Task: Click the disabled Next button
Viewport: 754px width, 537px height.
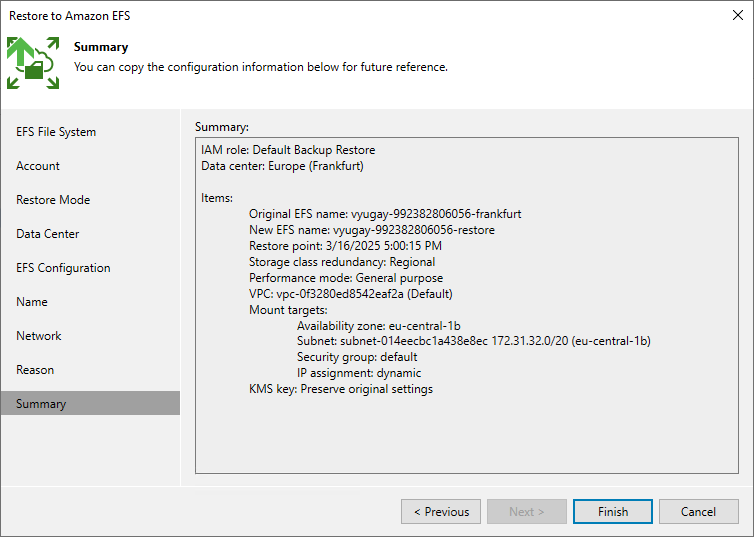Action: (x=527, y=512)
